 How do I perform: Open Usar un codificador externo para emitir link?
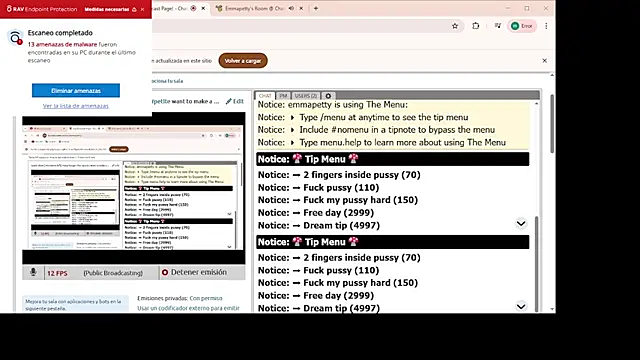pyautogui.click(x=189, y=308)
